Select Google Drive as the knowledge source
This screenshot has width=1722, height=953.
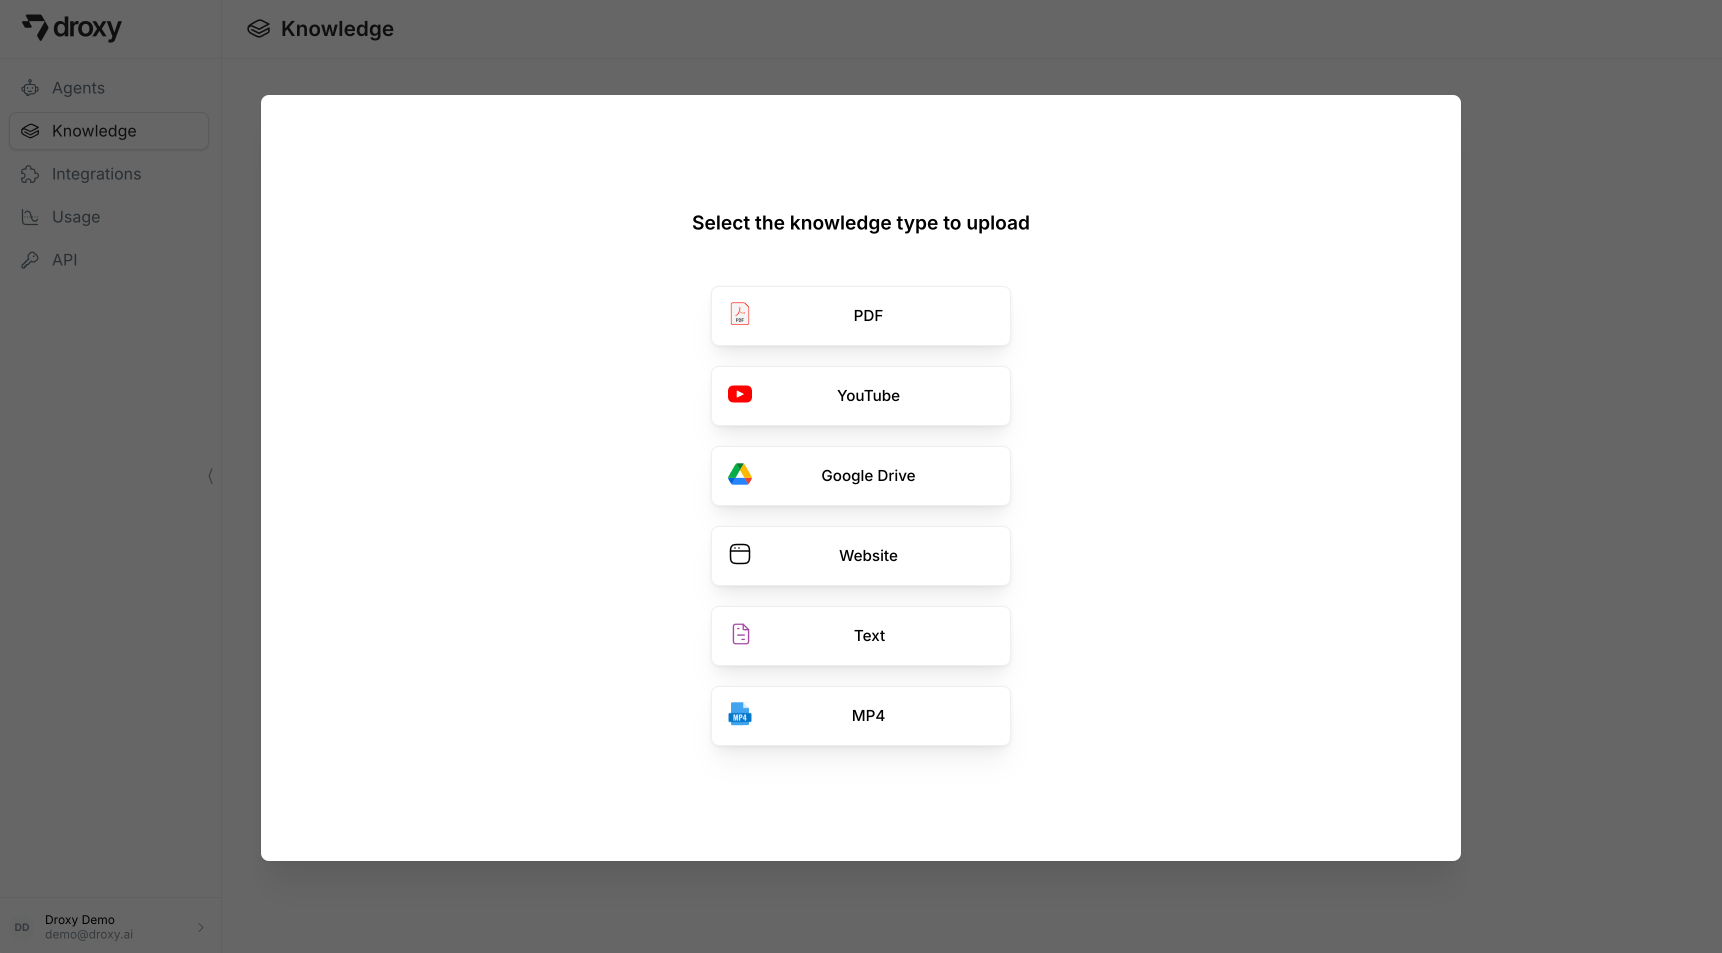860,475
